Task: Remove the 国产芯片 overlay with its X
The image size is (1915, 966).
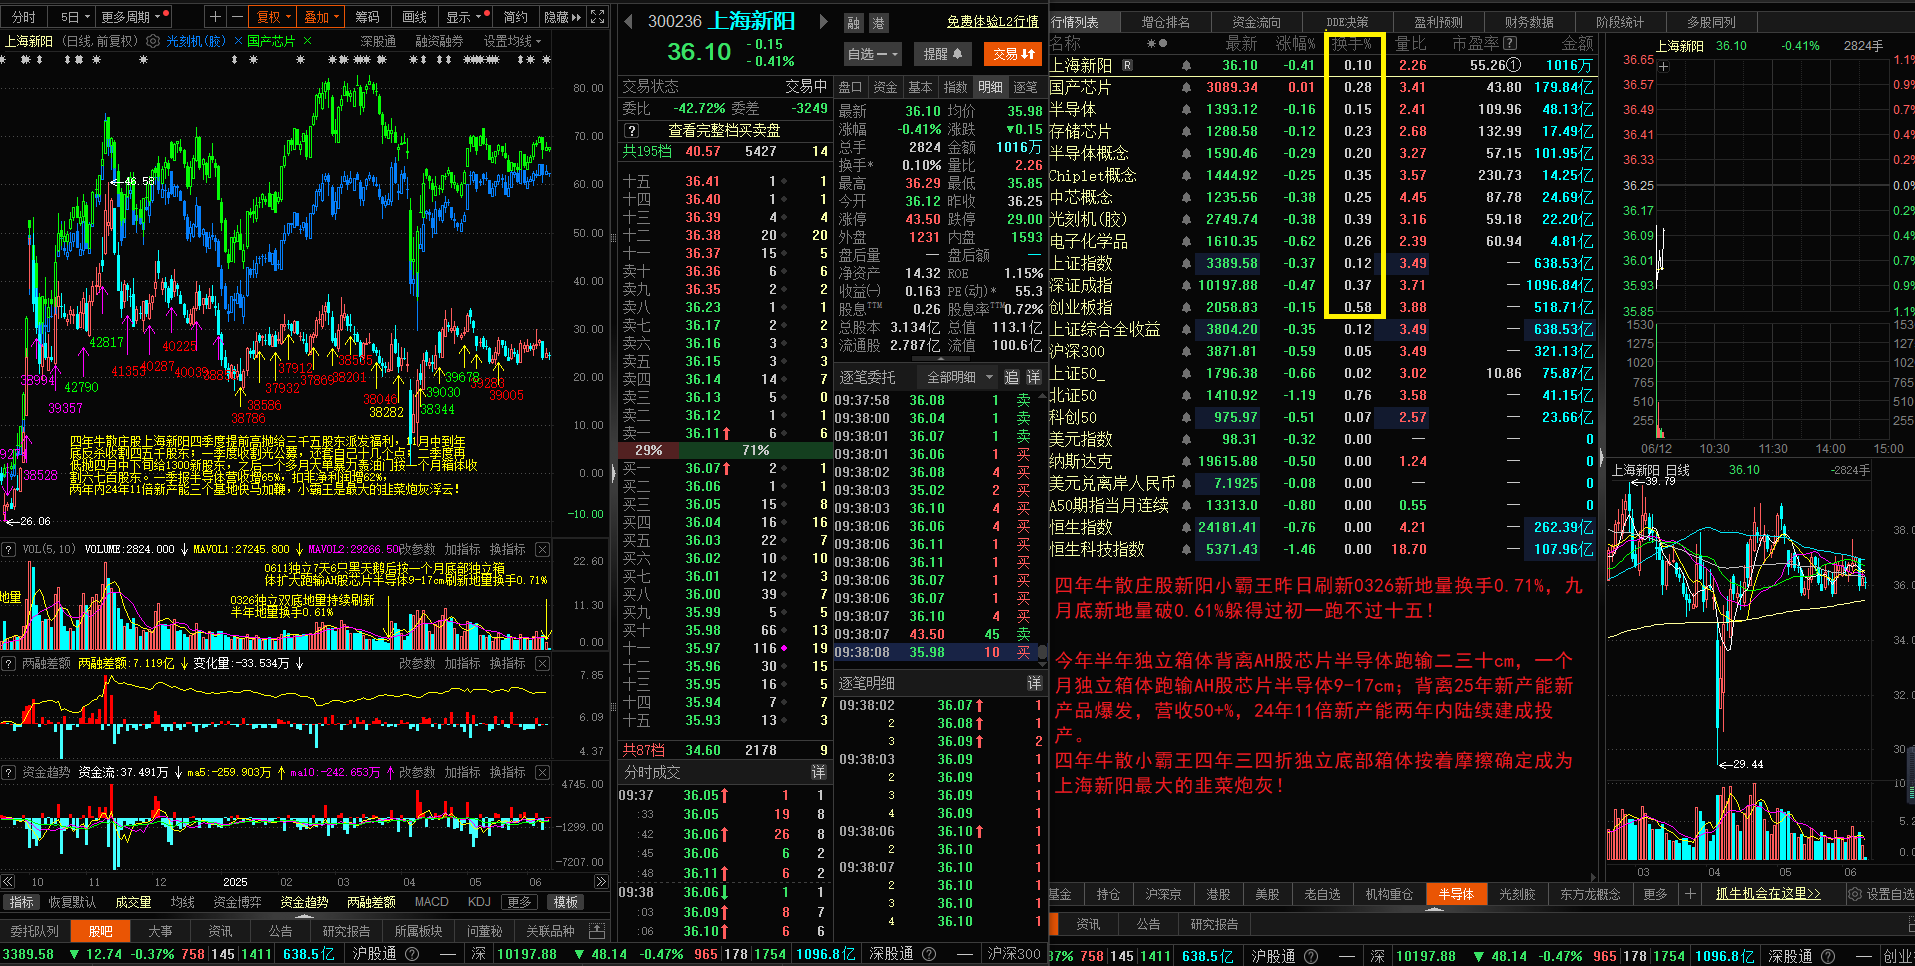Action: coord(307,42)
